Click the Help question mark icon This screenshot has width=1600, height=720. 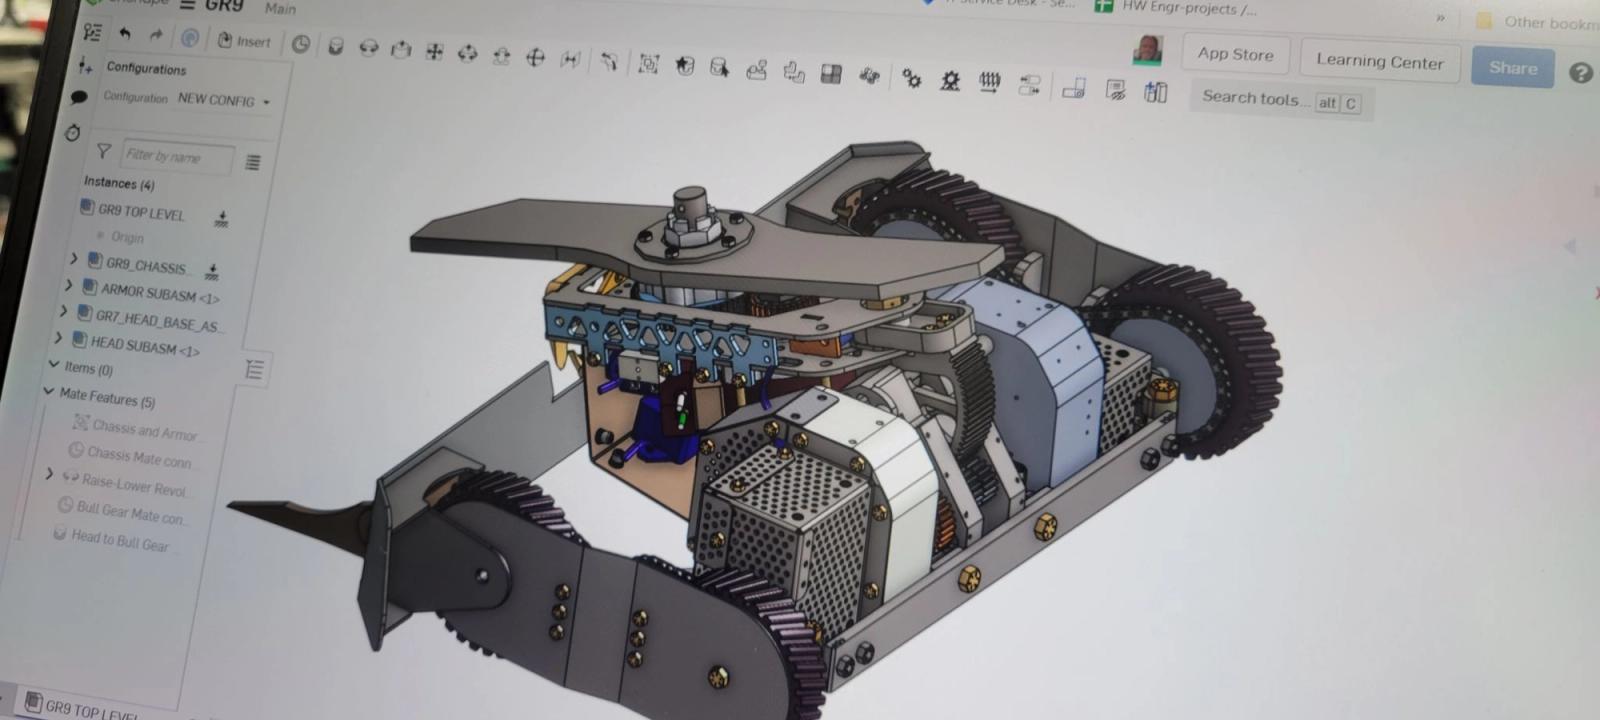pos(1580,73)
